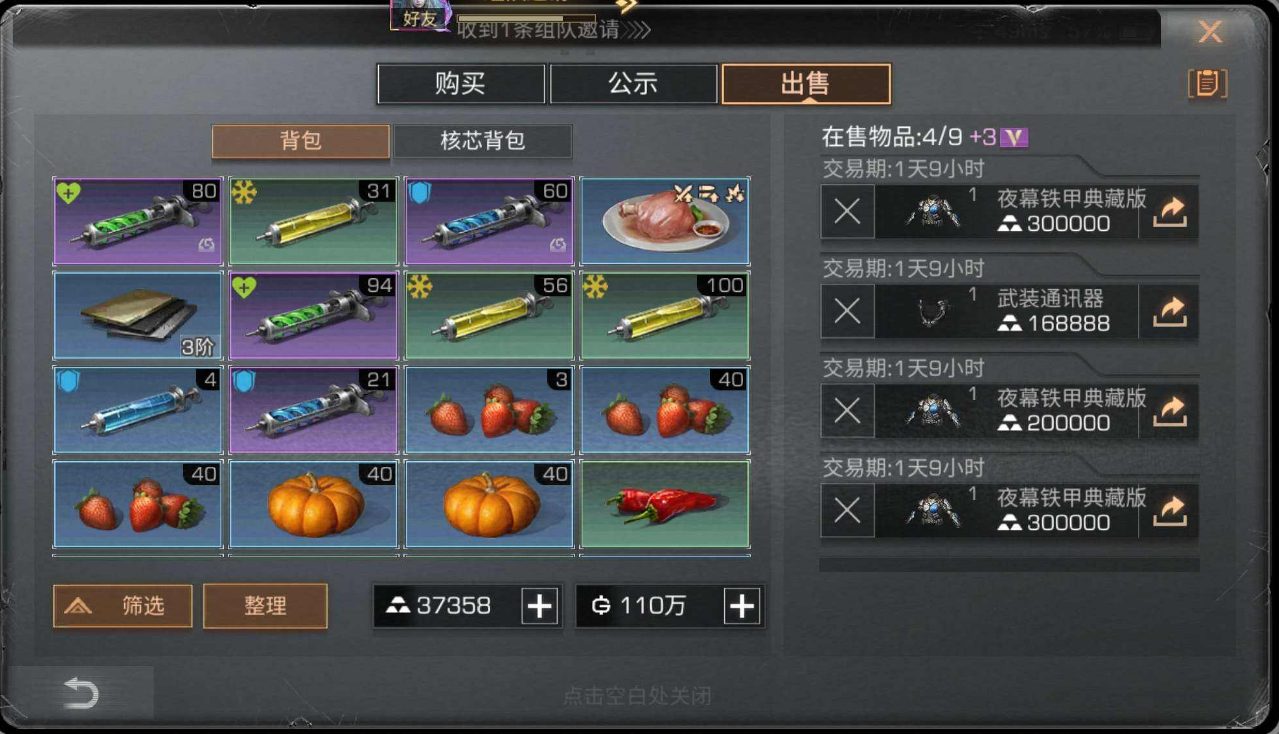The width and height of the screenshot is (1279, 734).
Task: Select the yellow syringe stack of 100
Action: (x=665, y=315)
